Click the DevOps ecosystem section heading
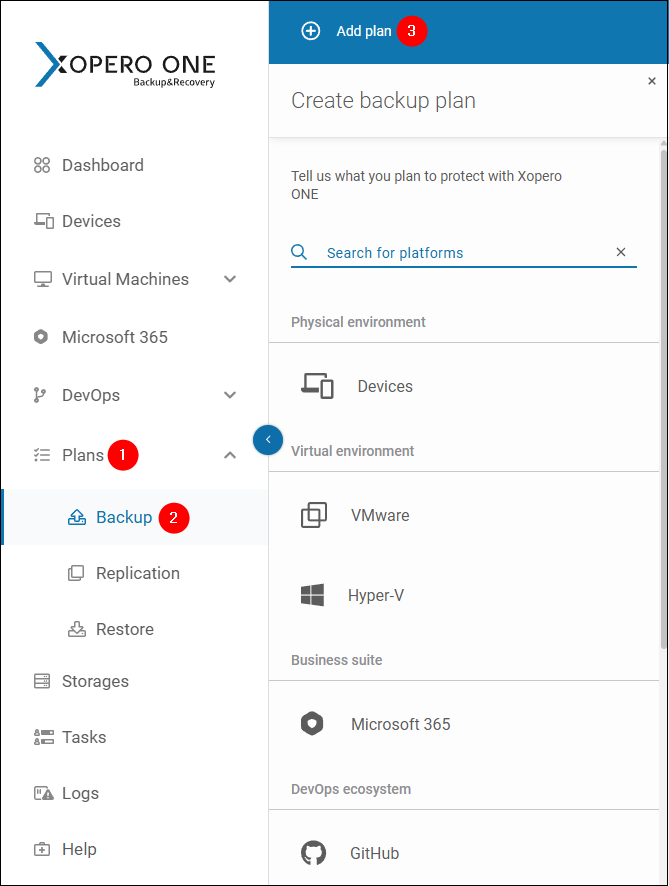This screenshot has width=669, height=886. (x=351, y=789)
